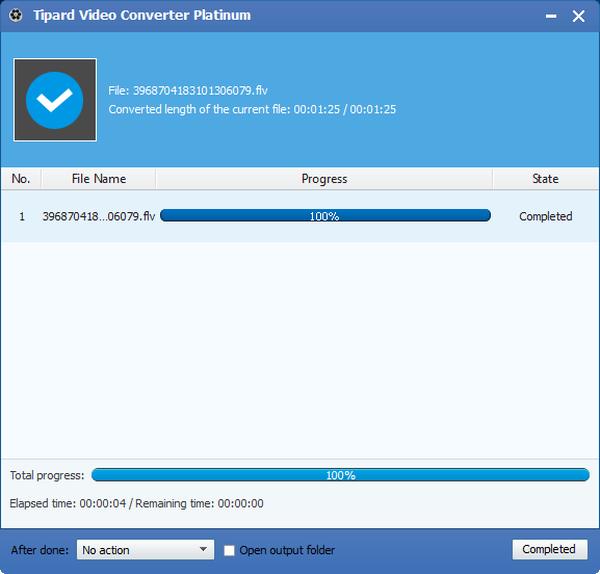This screenshot has width=600, height=574.
Task: Enable the Open output folder checkbox
Action: (x=229, y=550)
